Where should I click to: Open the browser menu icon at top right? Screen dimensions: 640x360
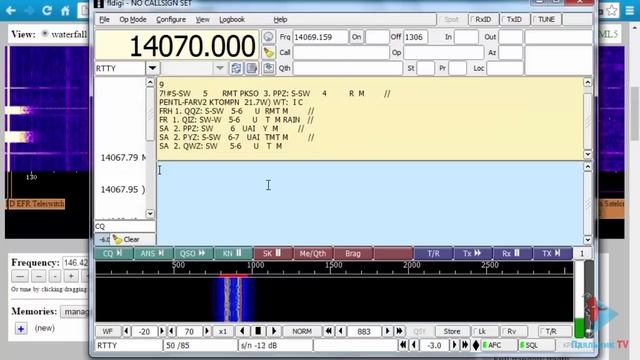(x=629, y=10)
